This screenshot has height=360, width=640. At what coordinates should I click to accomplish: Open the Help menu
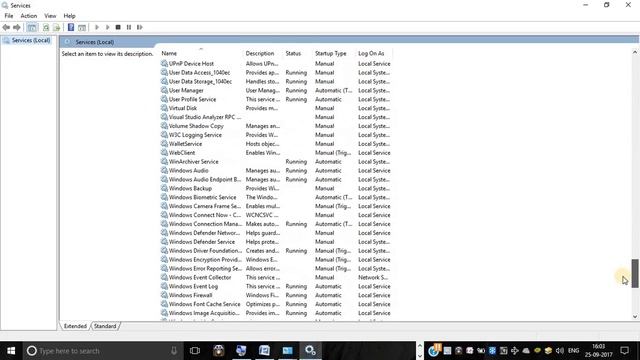point(69,16)
